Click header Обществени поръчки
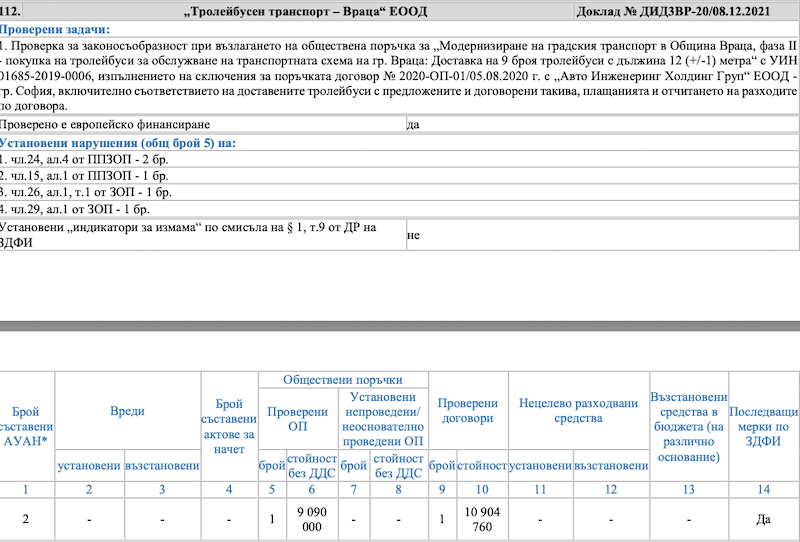Viewport: 800px width, 542px height. click(x=342, y=380)
